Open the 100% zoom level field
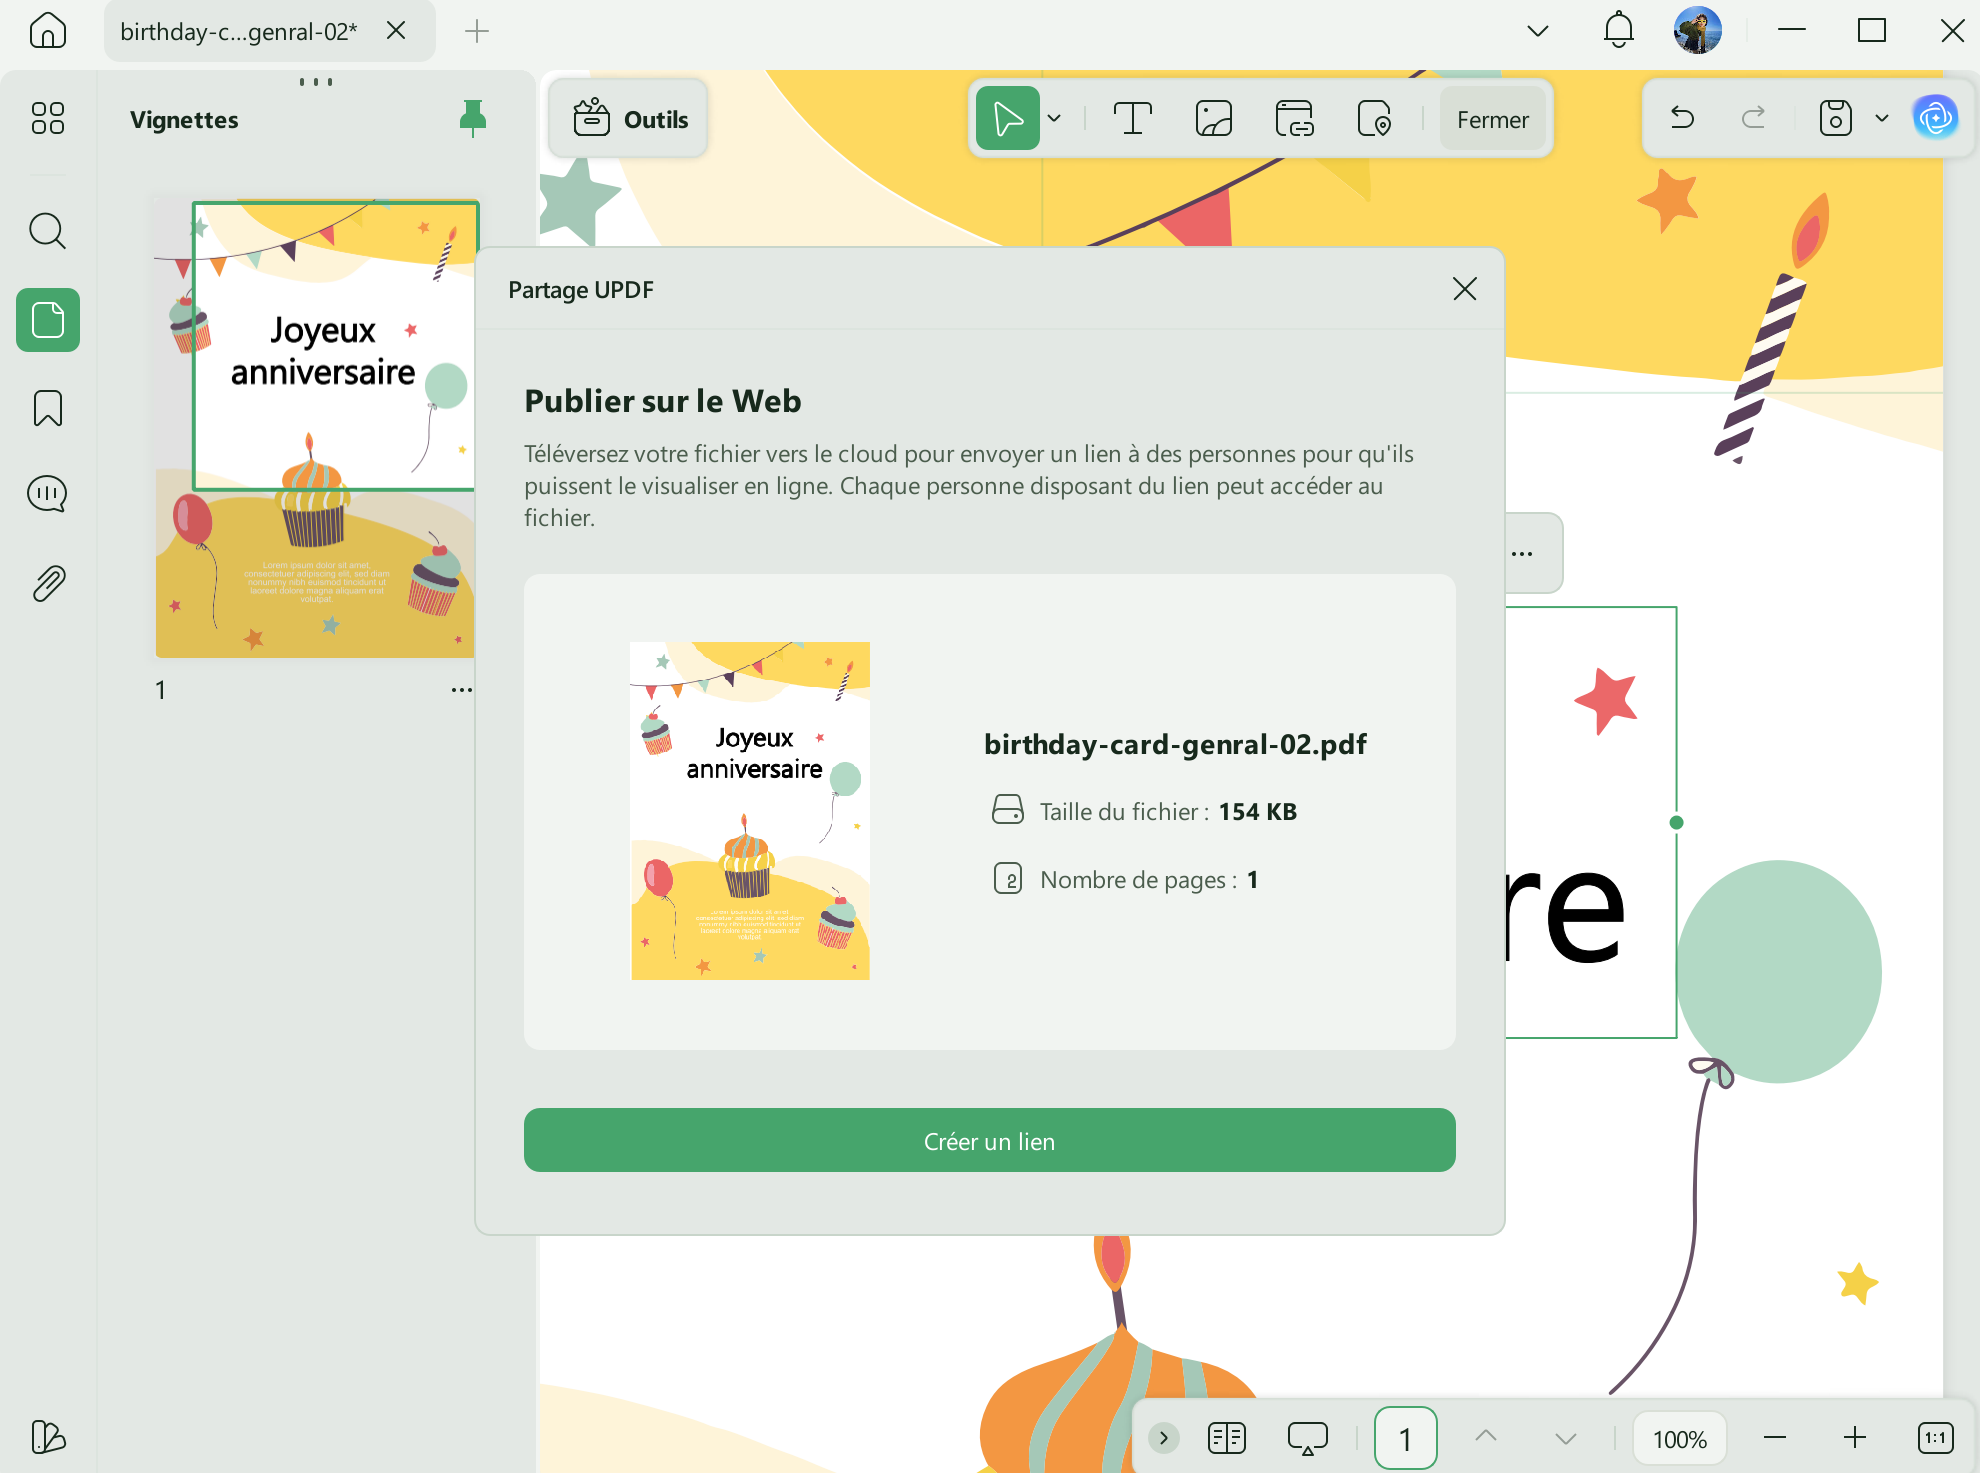Screen dimensions: 1980x1473 click(x=1680, y=1438)
